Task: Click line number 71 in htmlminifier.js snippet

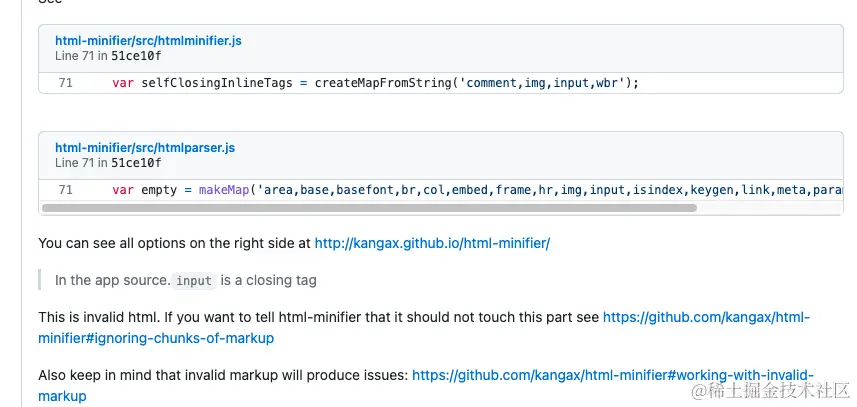Action: tap(65, 83)
